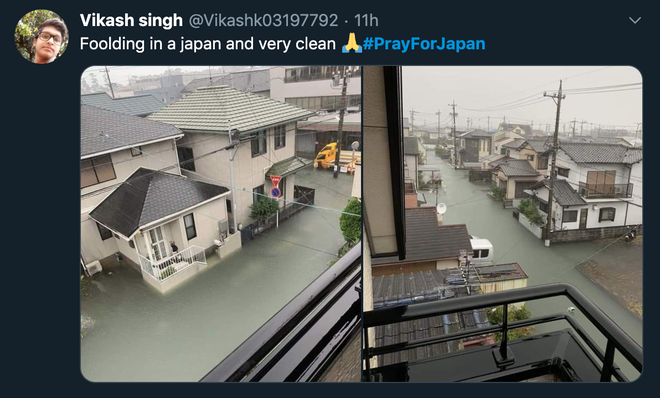Image resolution: width=660 pixels, height=398 pixels.
Task: Open the right flooded street photo
Action: pyautogui.click(x=503, y=224)
